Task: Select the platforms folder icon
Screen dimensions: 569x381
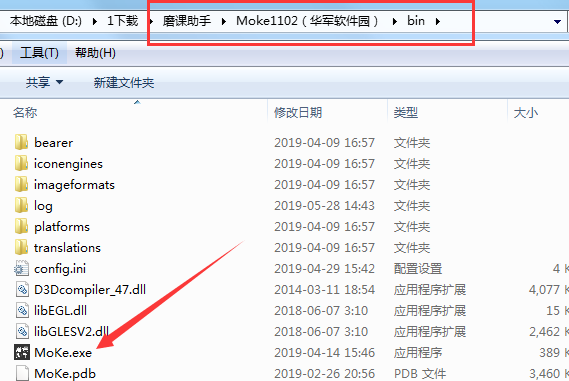Action: point(21,226)
